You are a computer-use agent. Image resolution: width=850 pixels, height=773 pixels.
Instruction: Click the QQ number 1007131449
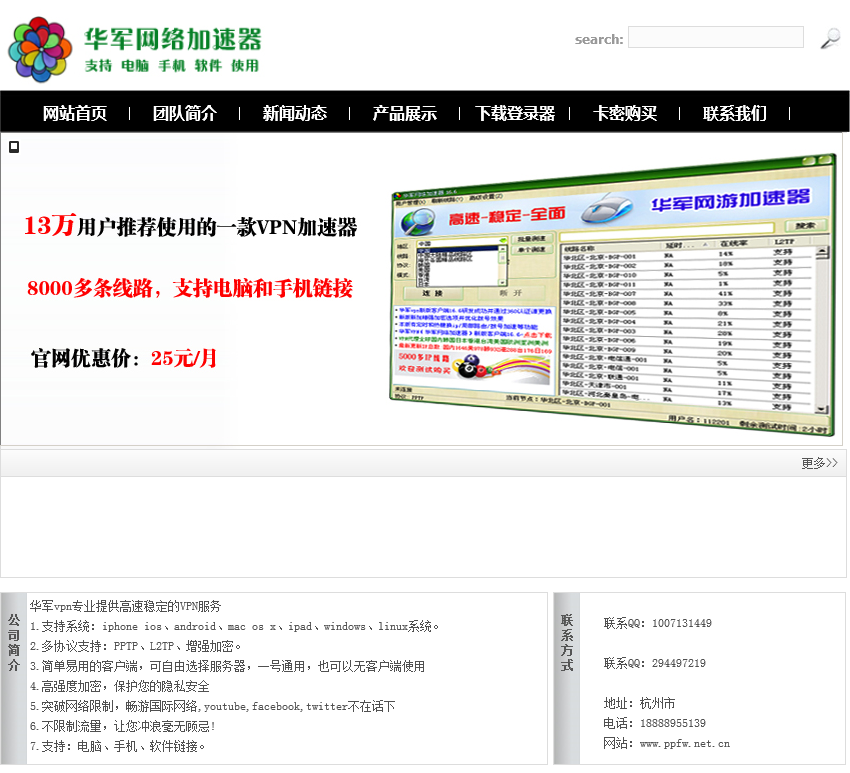click(x=682, y=623)
